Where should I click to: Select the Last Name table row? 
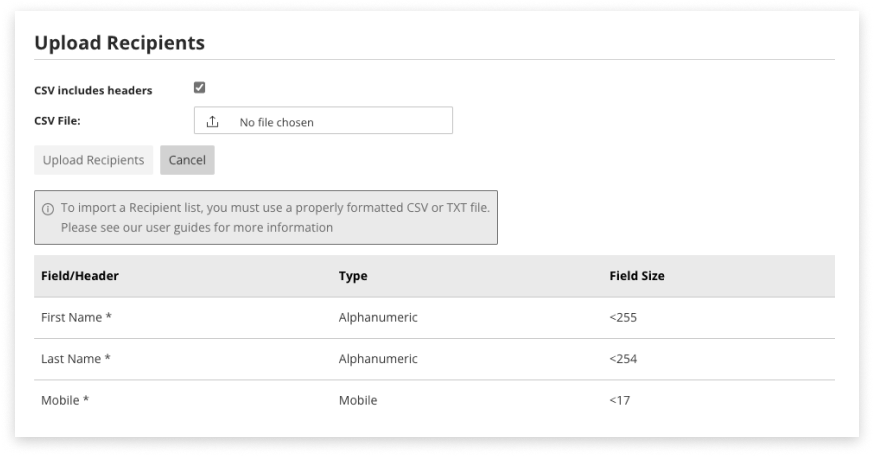pyautogui.click(x=434, y=359)
